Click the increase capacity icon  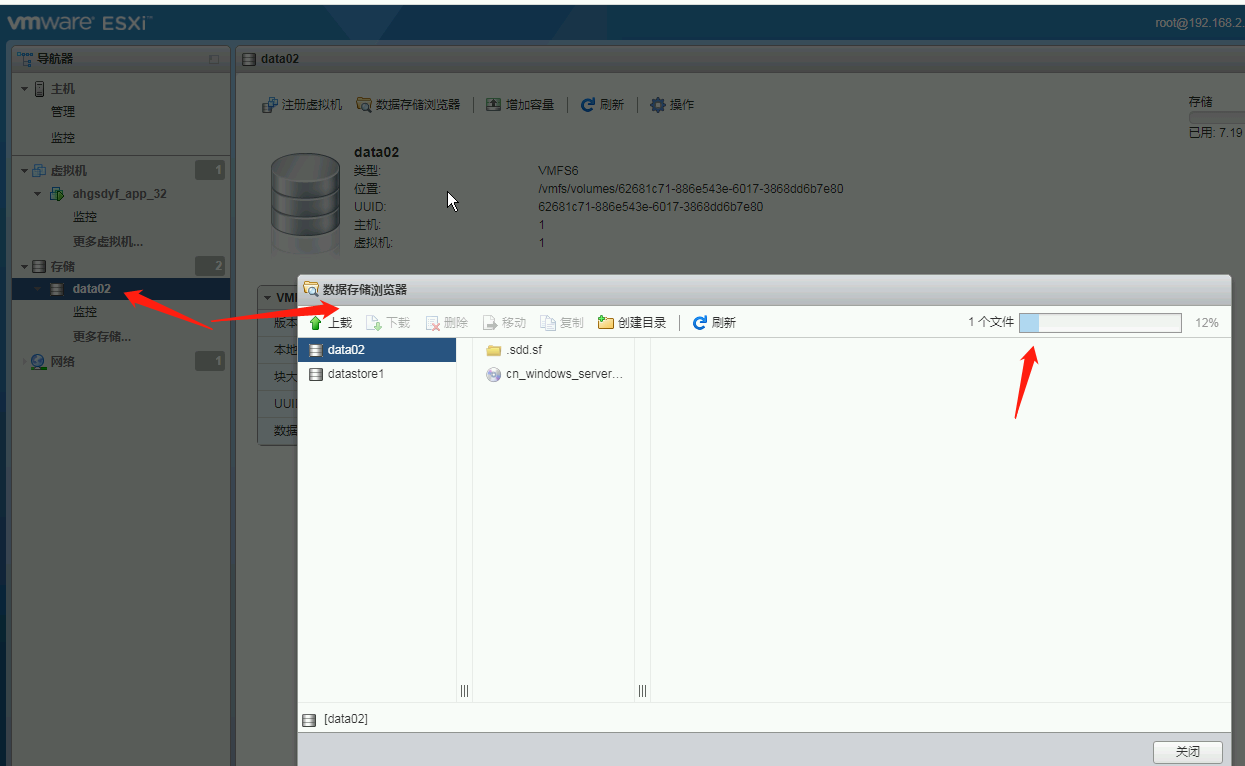(494, 104)
